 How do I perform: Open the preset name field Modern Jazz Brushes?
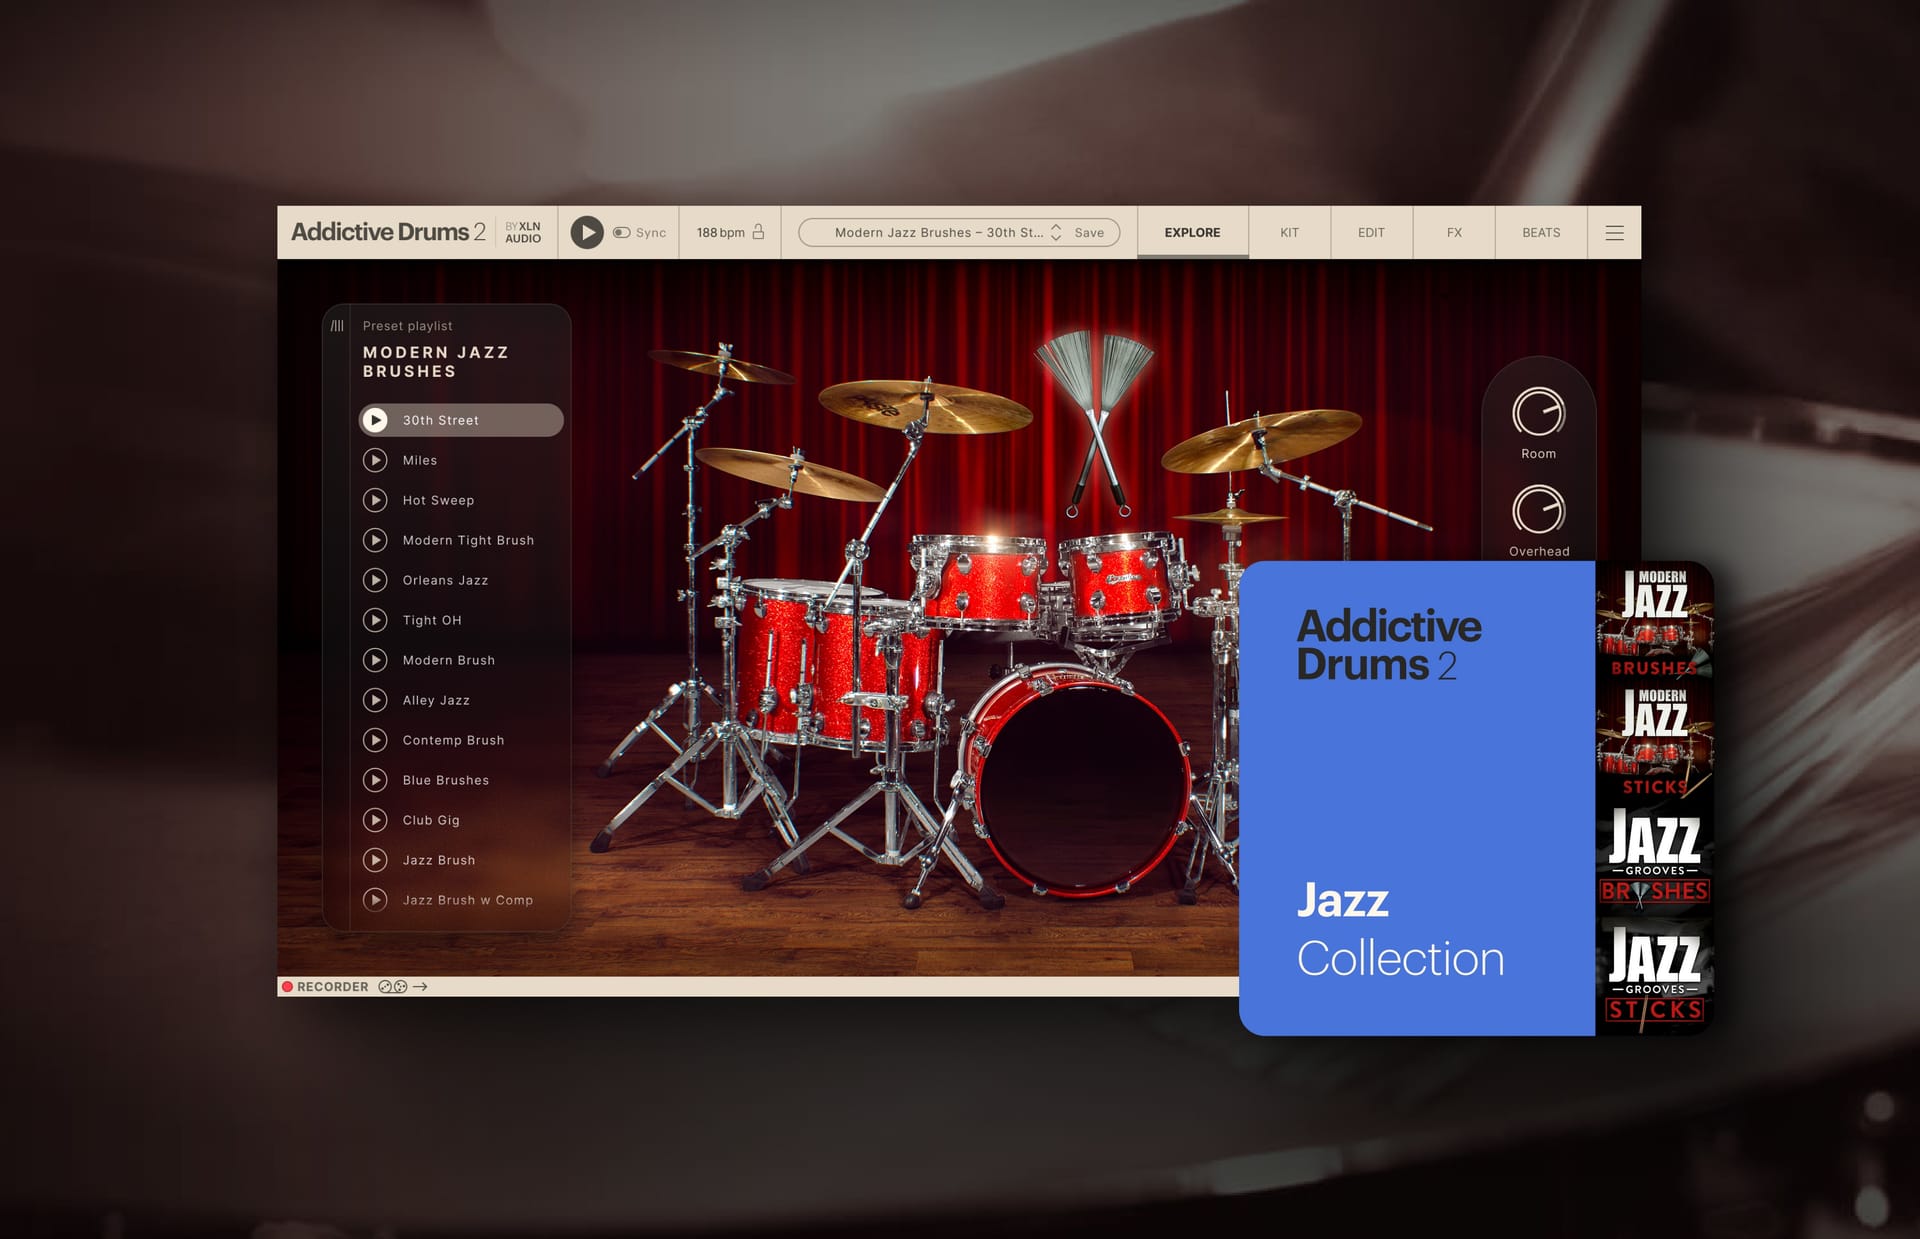click(x=938, y=233)
